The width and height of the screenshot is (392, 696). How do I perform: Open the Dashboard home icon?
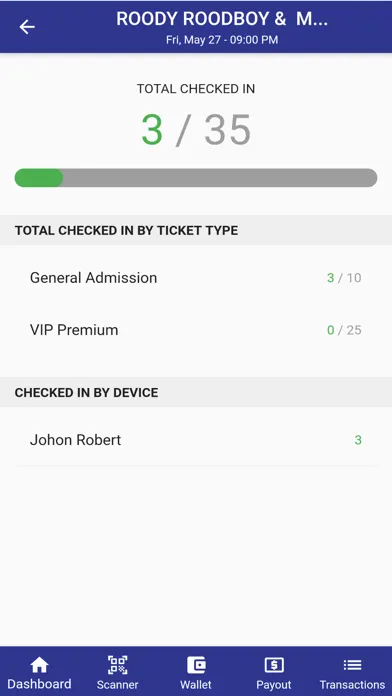tap(39, 664)
